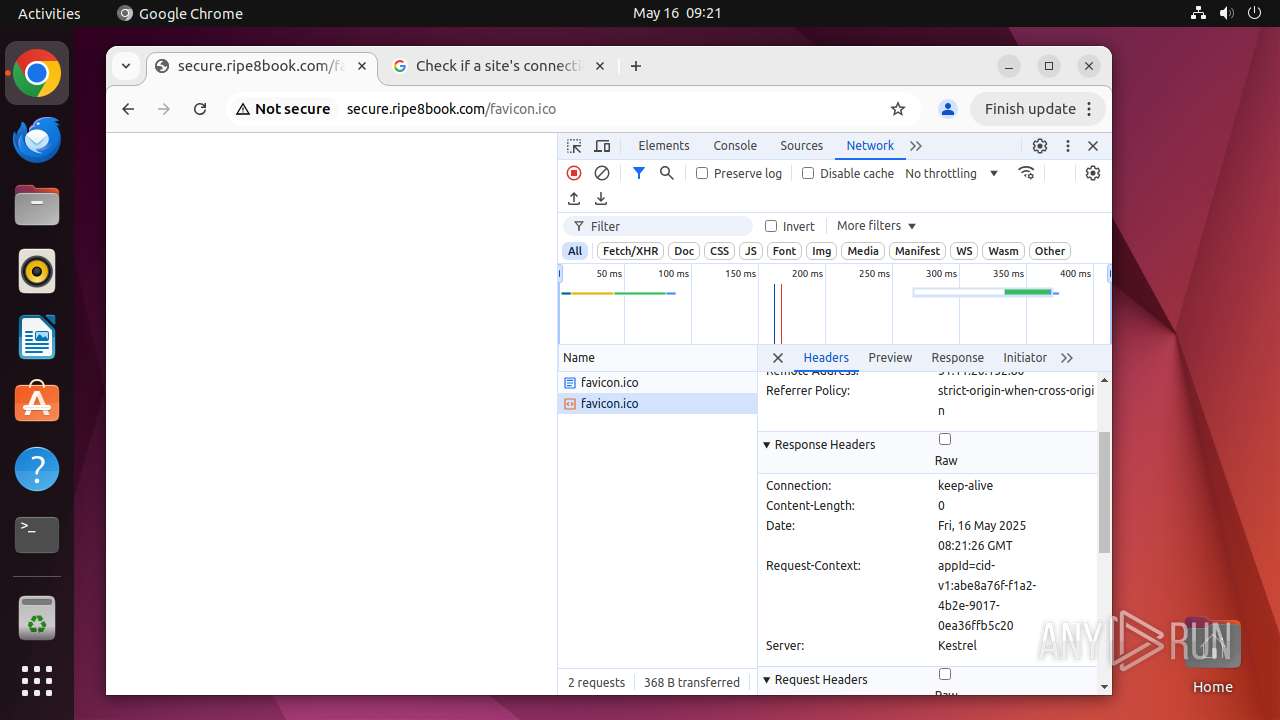Enable the Disable cache checkbox
Viewport: 1280px width, 720px height.
(x=808, y=173)
